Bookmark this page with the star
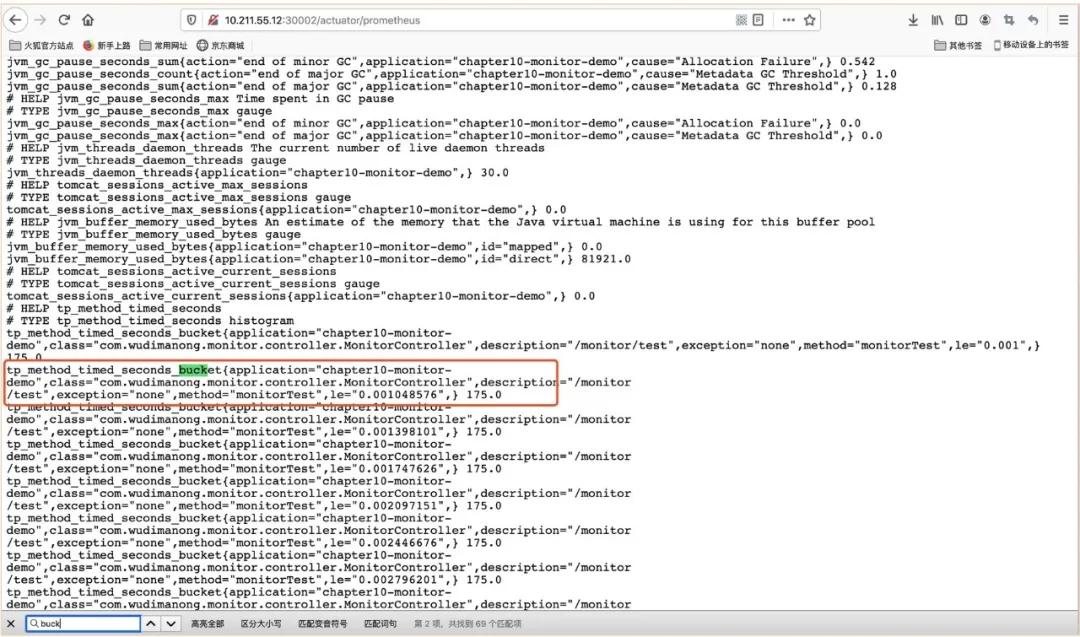The image size is (1080, 637). coord(810,20)
